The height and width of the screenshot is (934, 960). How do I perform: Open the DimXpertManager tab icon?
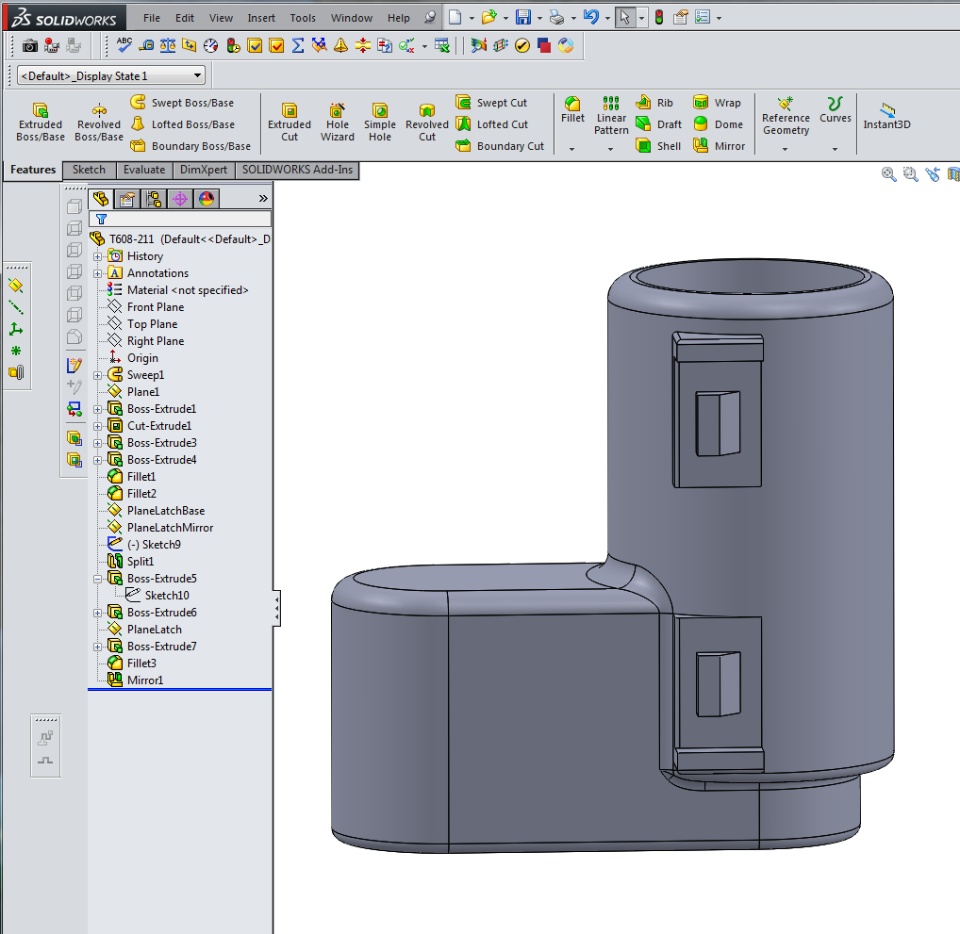[180, 198]
